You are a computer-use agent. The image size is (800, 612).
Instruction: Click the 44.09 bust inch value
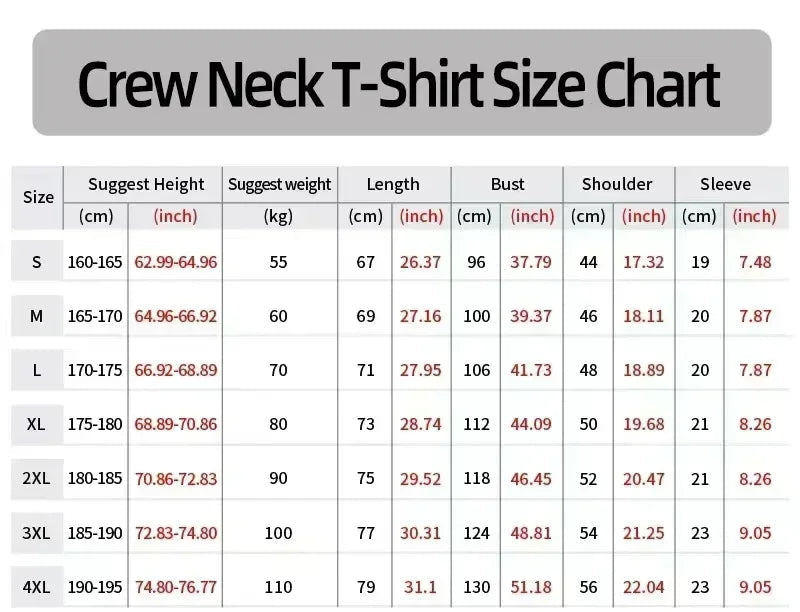point(531,424)
